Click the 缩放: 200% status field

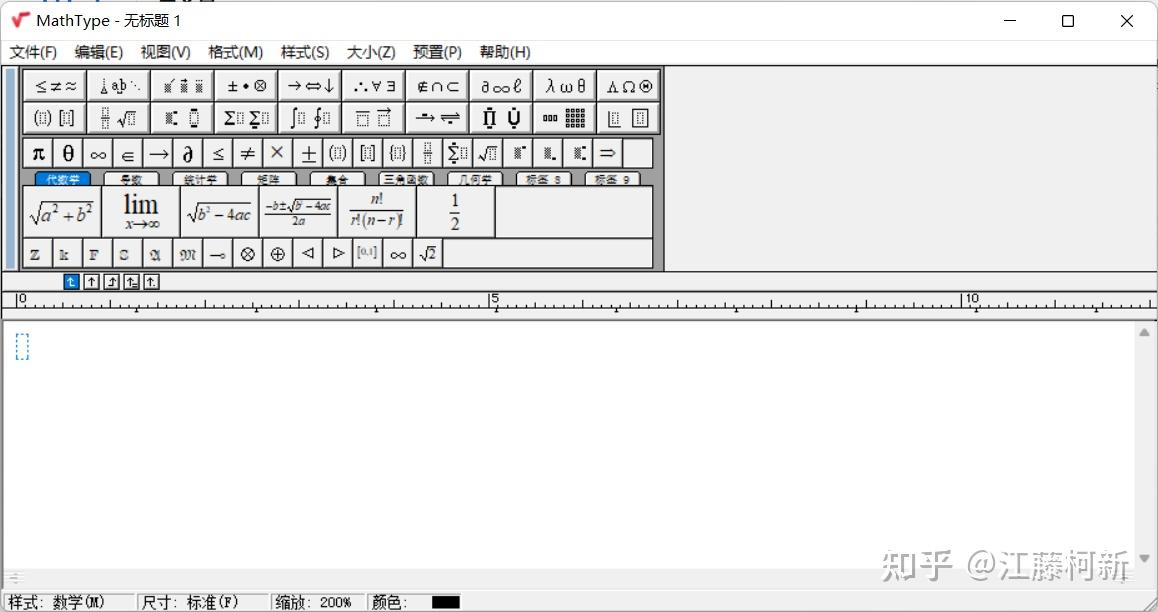[x=319, y=602]
